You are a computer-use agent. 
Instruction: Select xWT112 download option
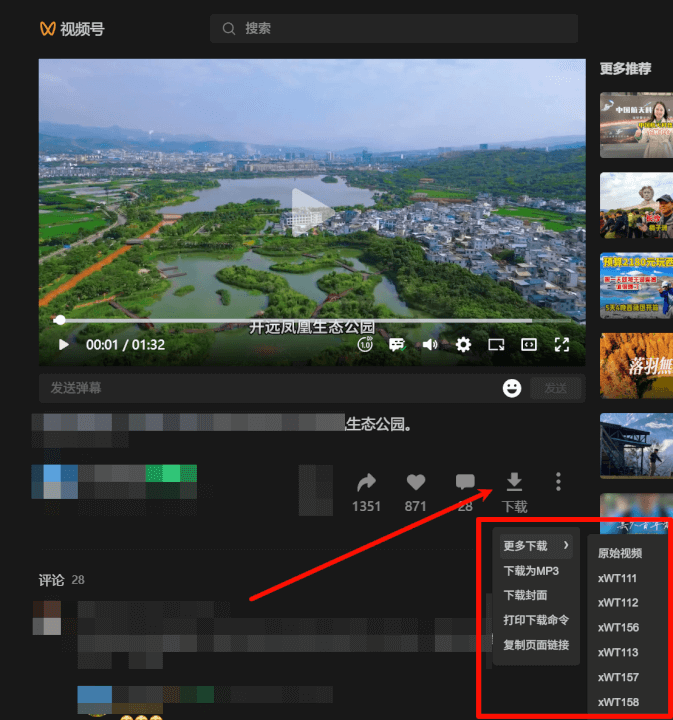coord(618,603)
